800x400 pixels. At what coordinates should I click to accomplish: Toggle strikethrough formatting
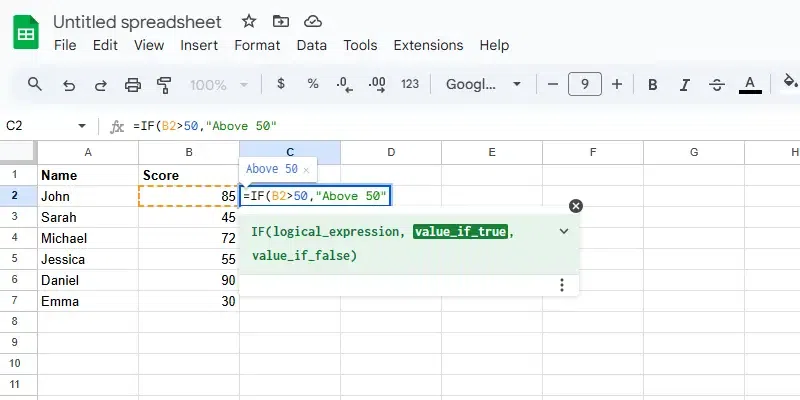pyautogui.click(x=717, y=85)
